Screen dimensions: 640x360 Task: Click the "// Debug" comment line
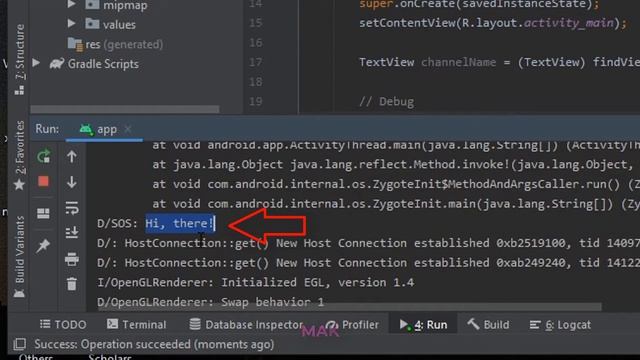(x=386, y=101)
